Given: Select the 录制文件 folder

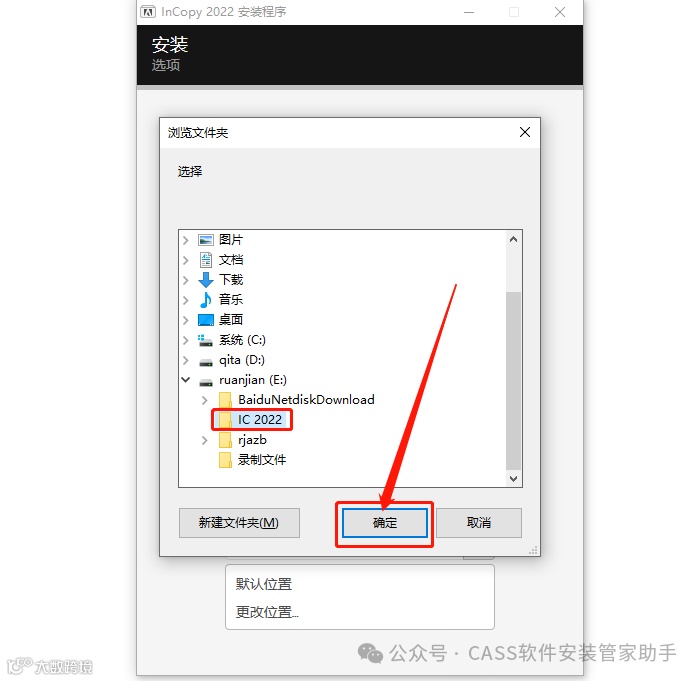Looking at the screenshot, I should (252, 460).
